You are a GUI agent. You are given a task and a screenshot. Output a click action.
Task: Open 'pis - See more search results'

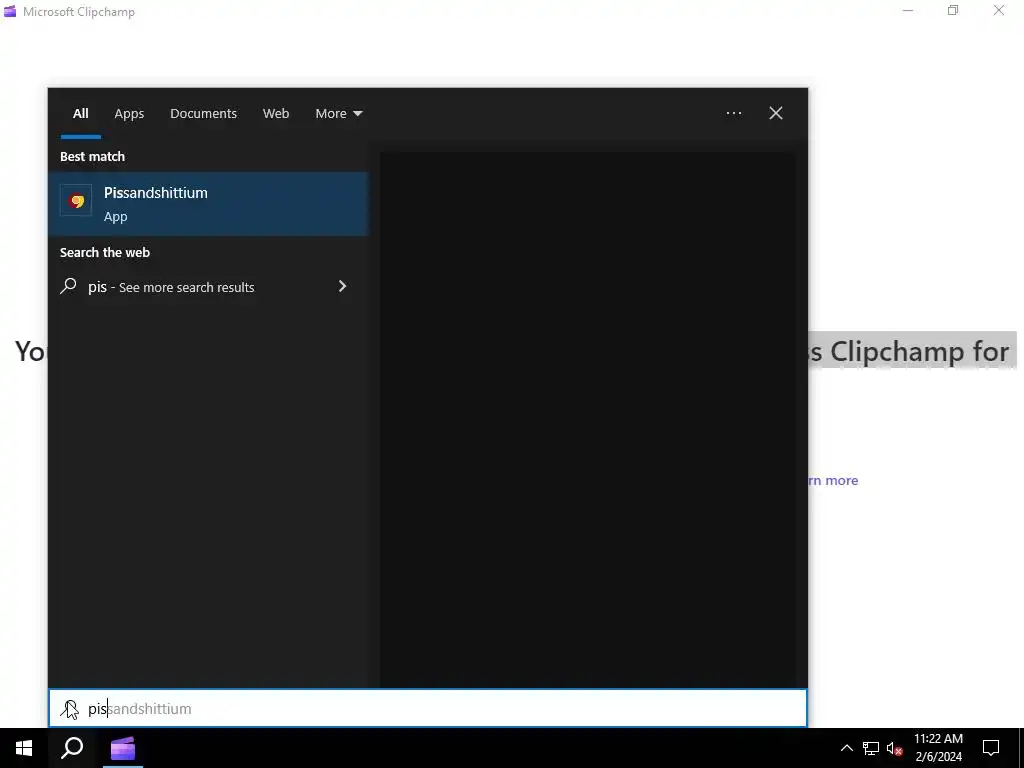[x=208, y=287]
